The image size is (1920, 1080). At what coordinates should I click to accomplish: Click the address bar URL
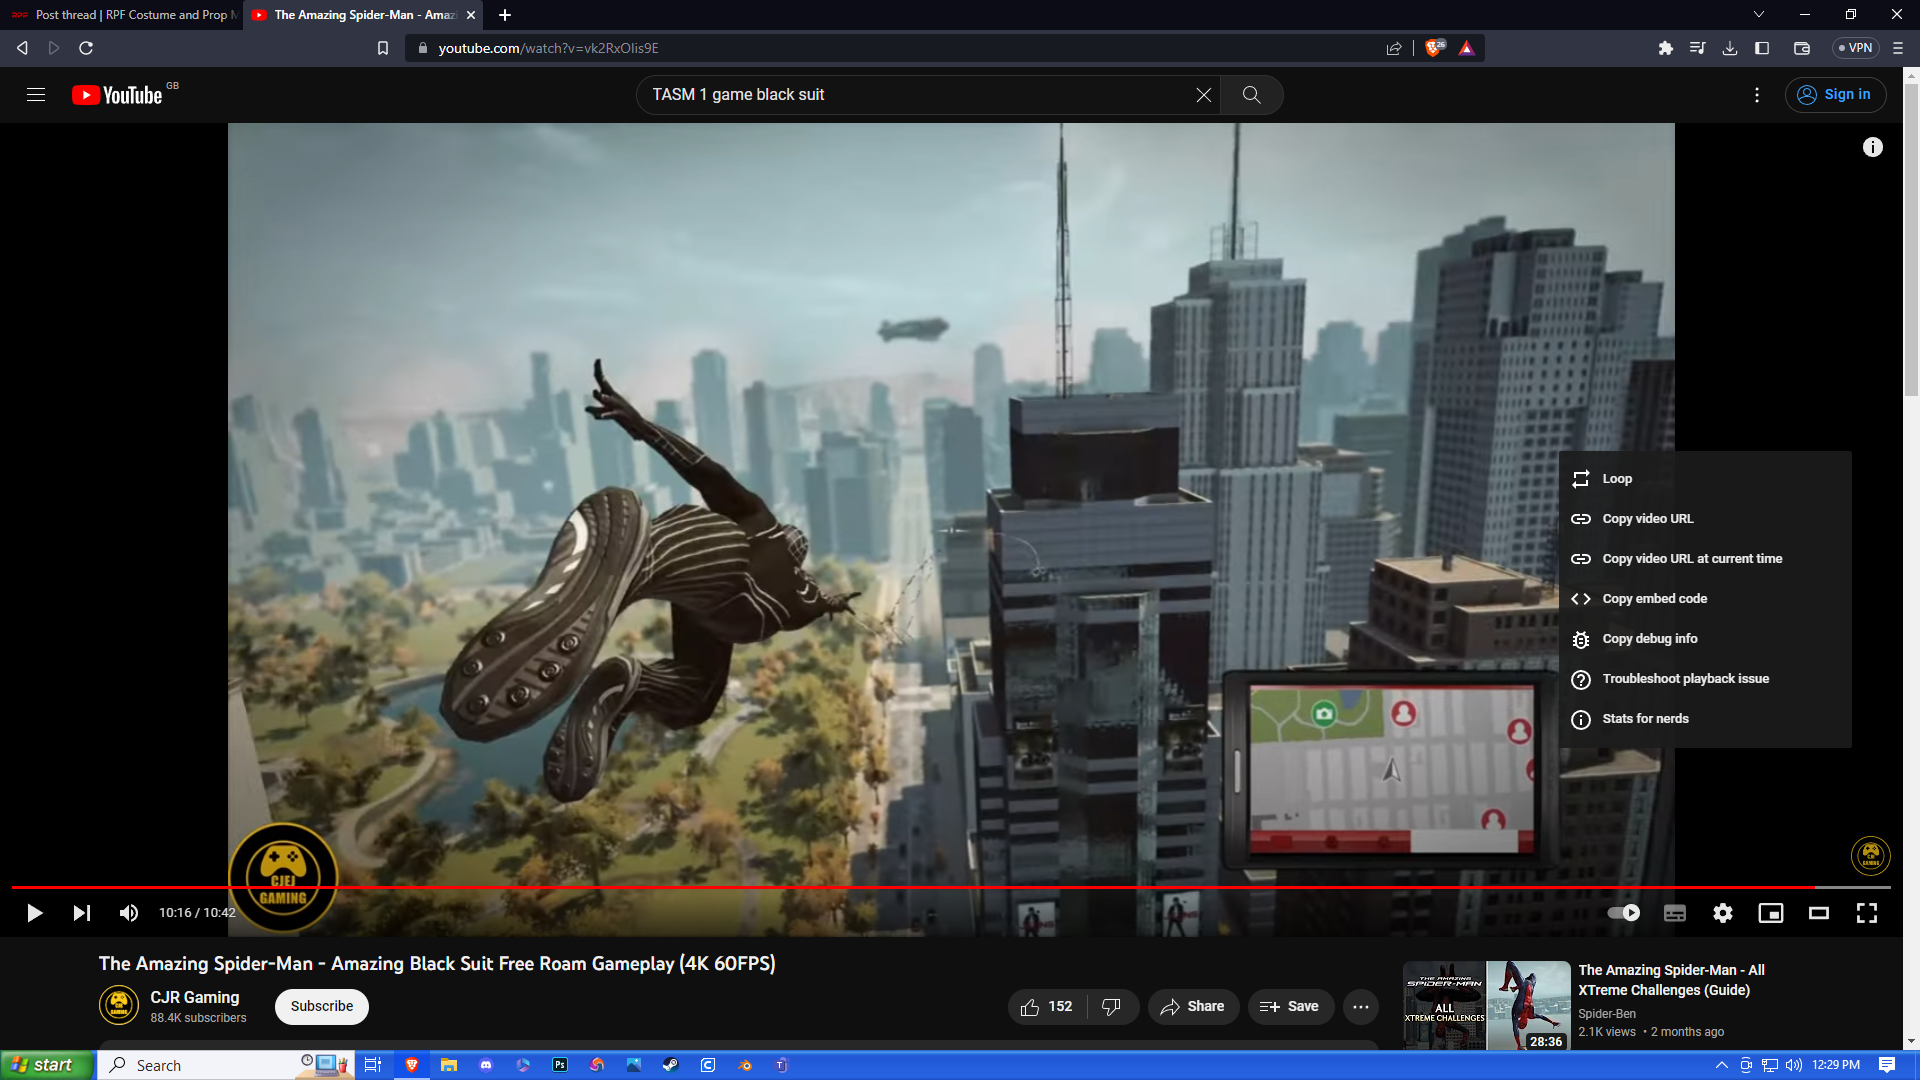coord(548,48)
